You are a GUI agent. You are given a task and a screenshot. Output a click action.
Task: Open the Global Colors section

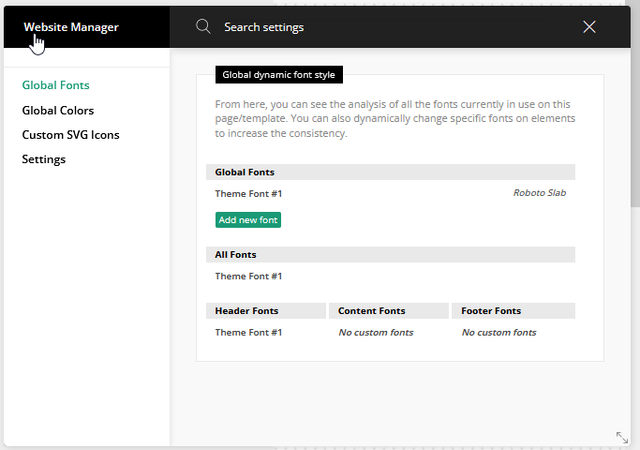[58, 110]
